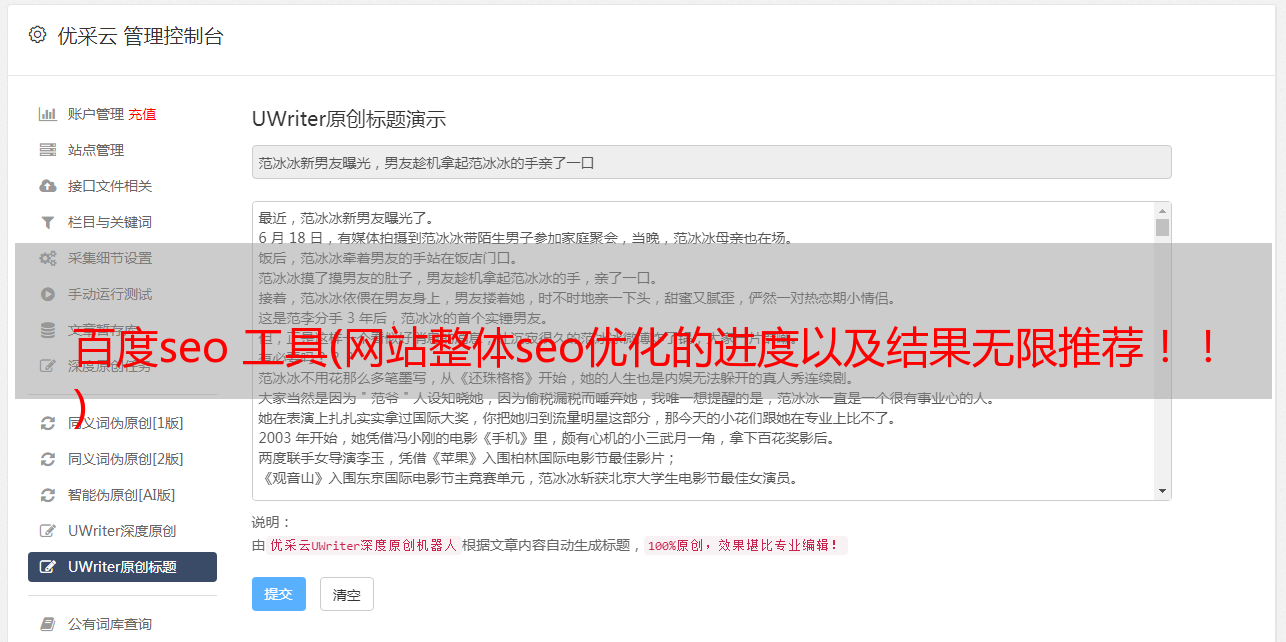This screenshot has height=642, width=1286.
Task: Click the gear icon beside 优采云 管理控制台
Action: pos(37,35)
